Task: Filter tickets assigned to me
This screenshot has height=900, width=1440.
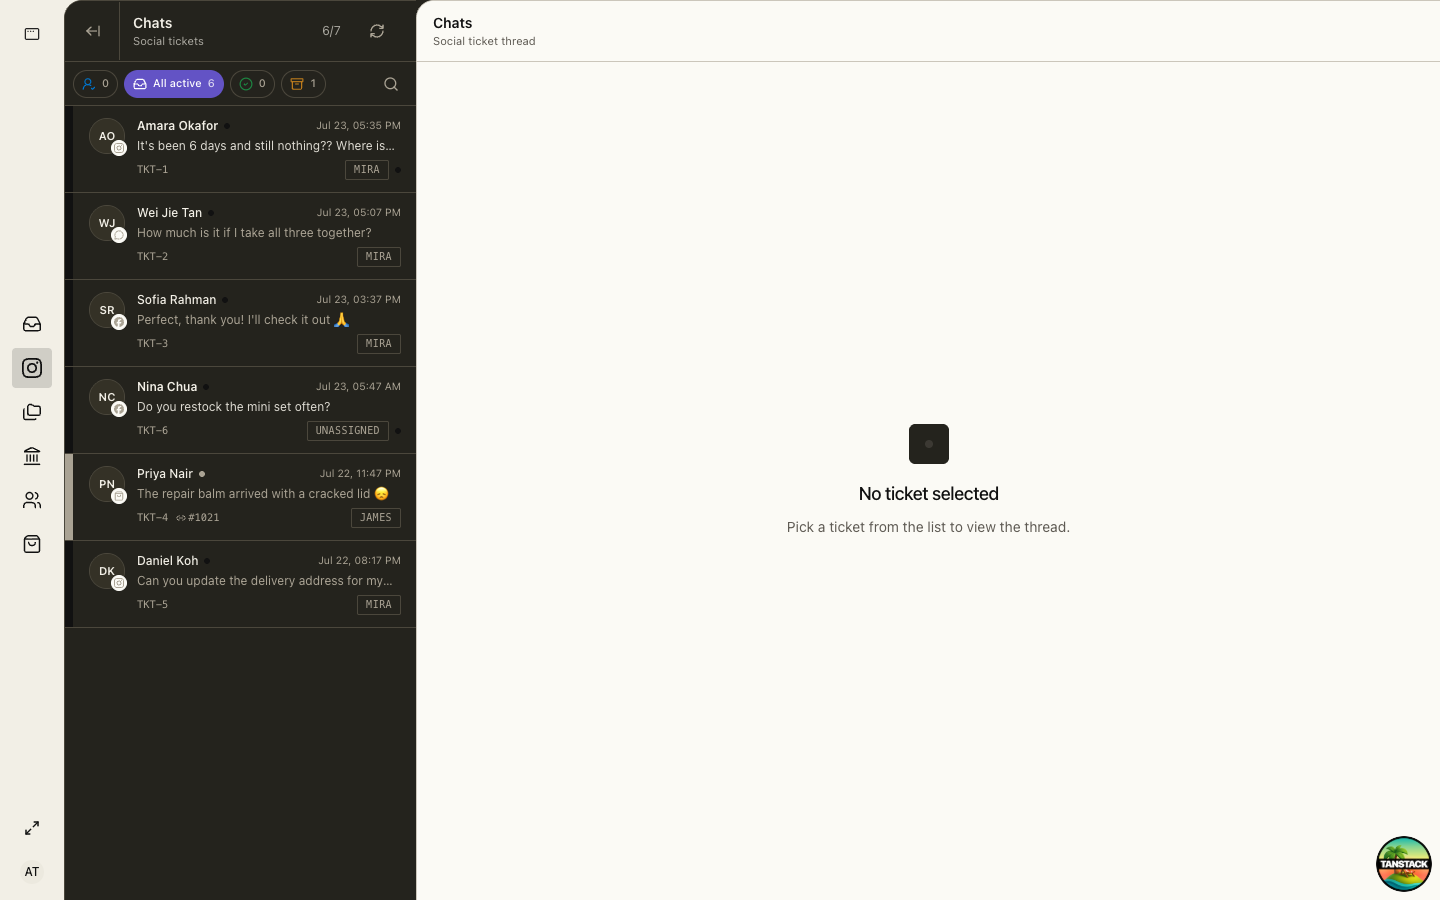Action: point(95,84)
